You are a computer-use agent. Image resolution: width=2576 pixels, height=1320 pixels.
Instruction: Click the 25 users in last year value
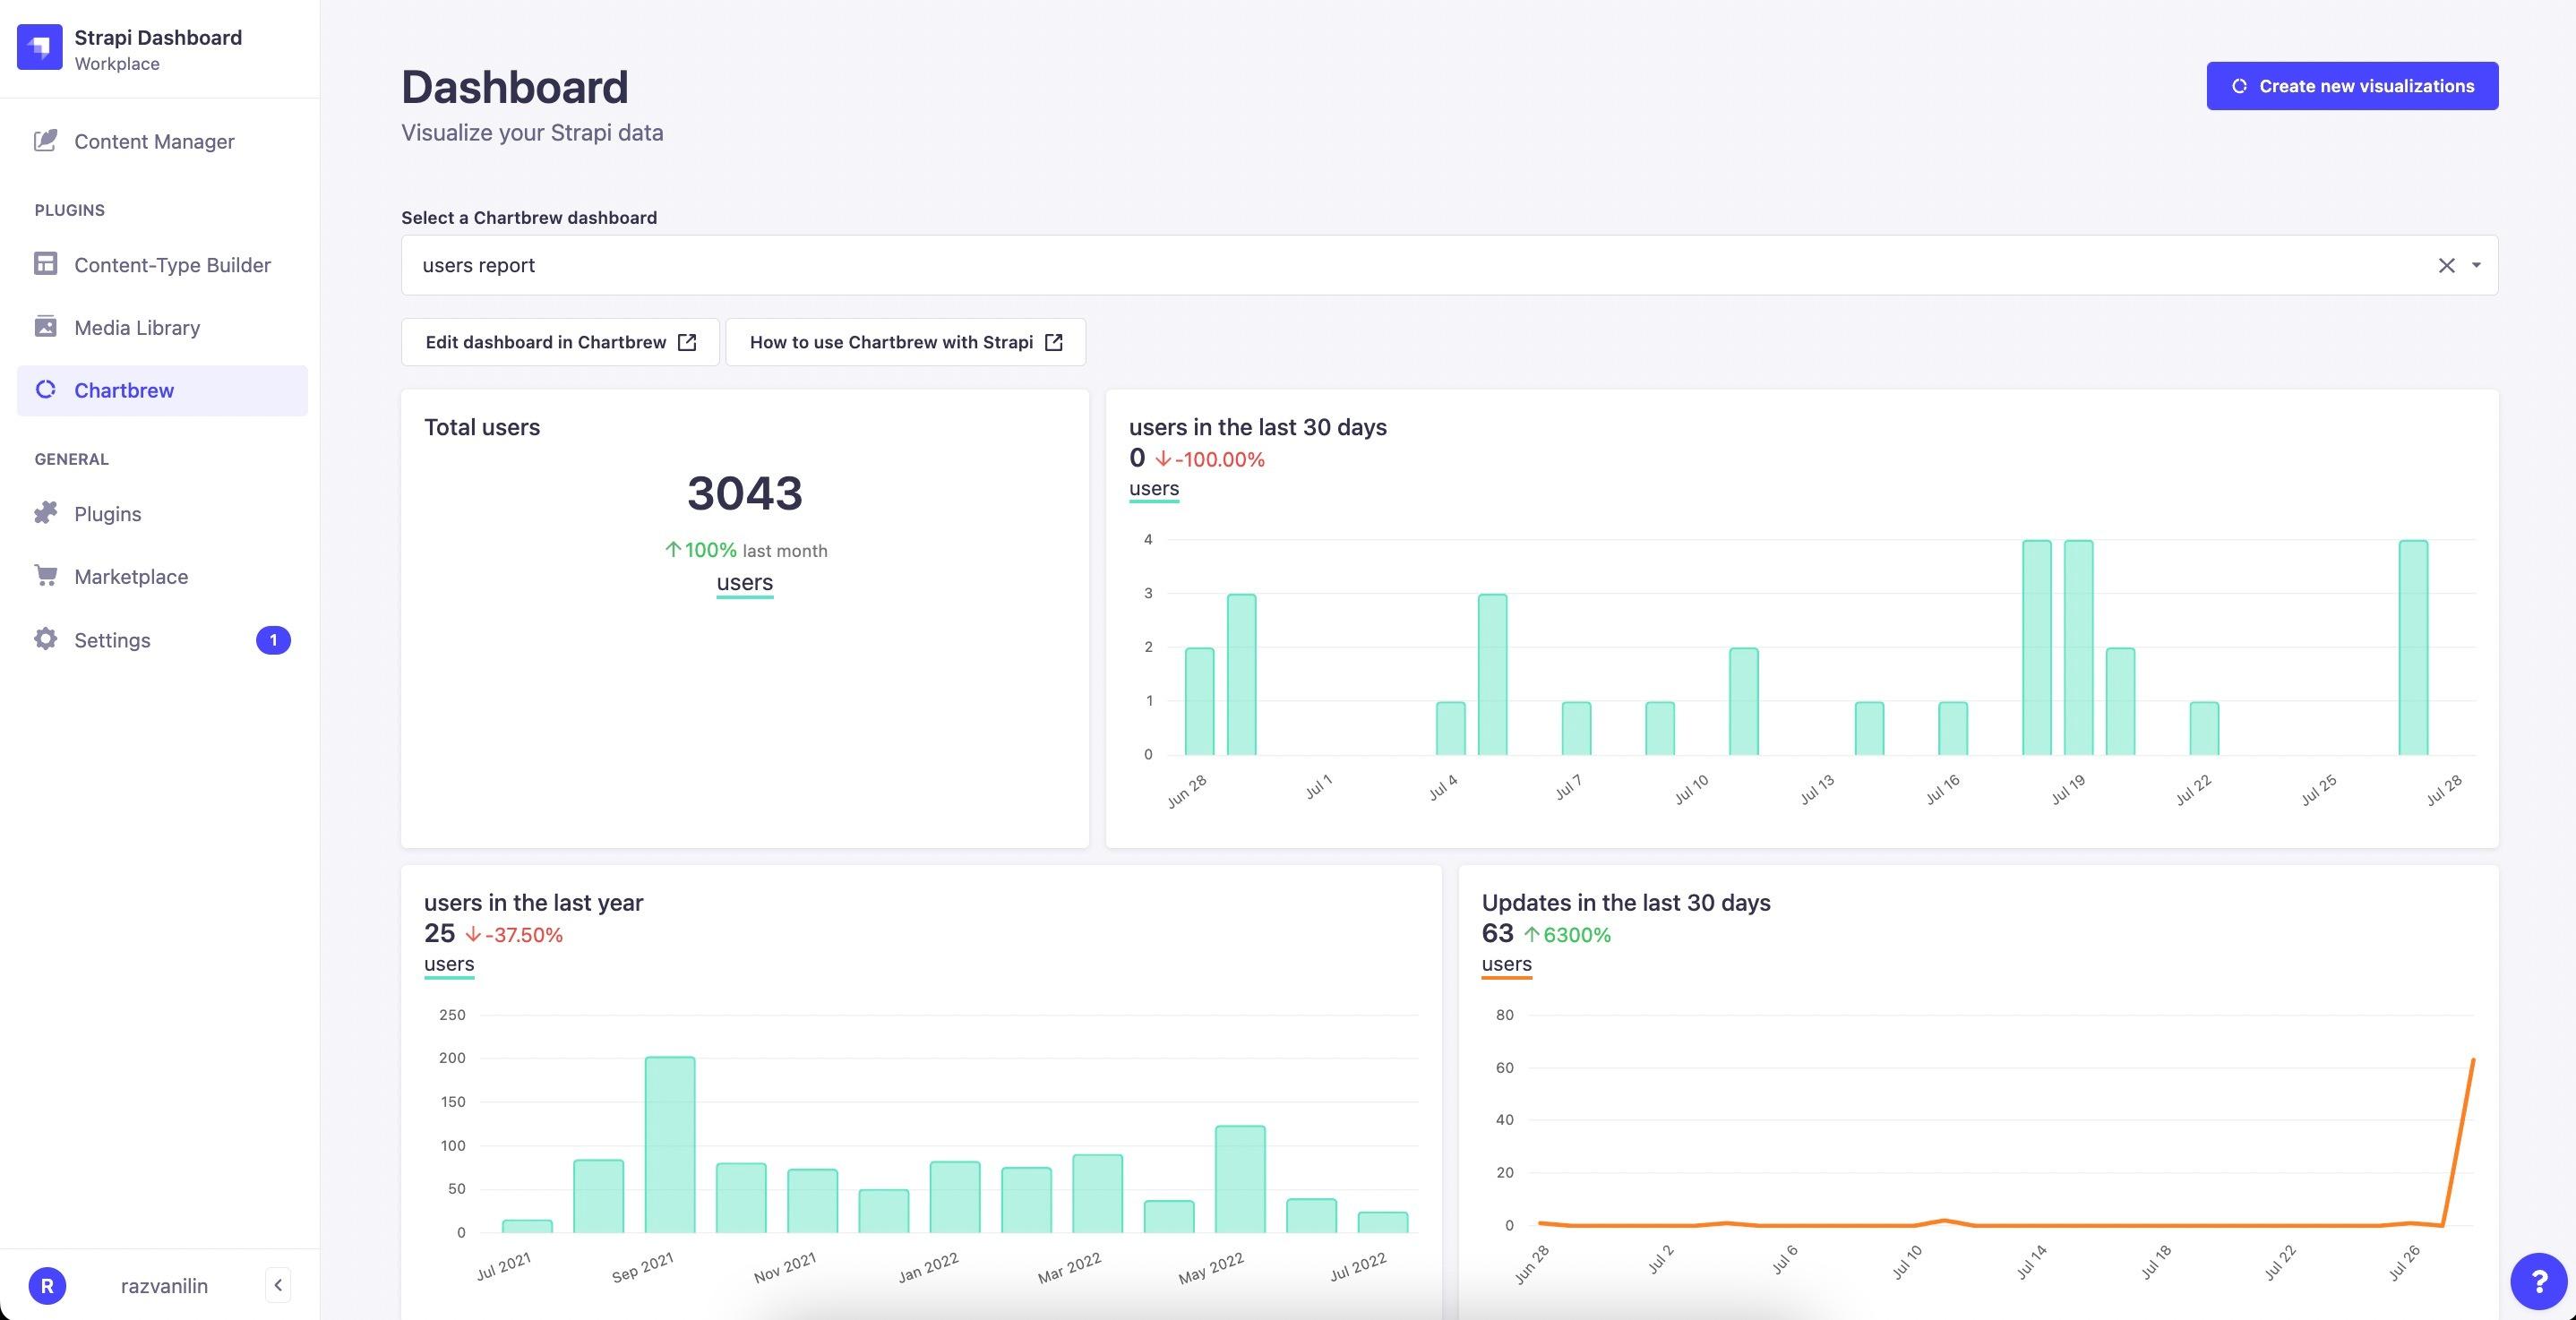click(439, 933)
